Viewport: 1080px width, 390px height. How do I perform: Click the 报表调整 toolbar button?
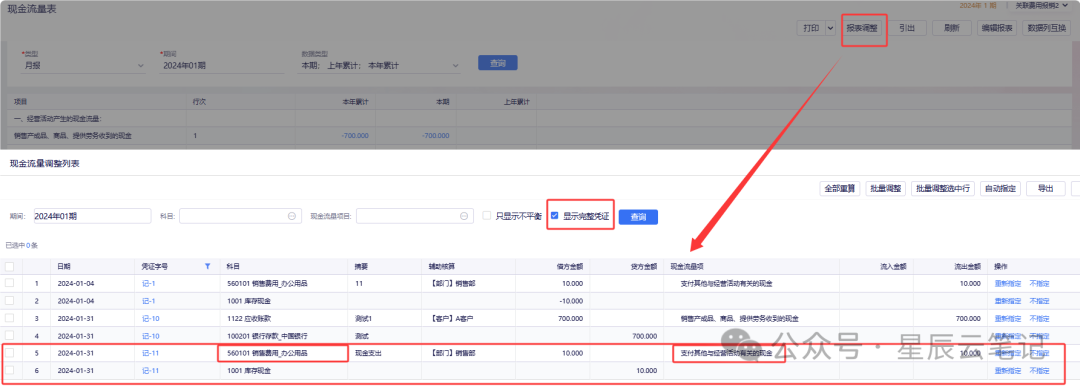tap(862, 28)
